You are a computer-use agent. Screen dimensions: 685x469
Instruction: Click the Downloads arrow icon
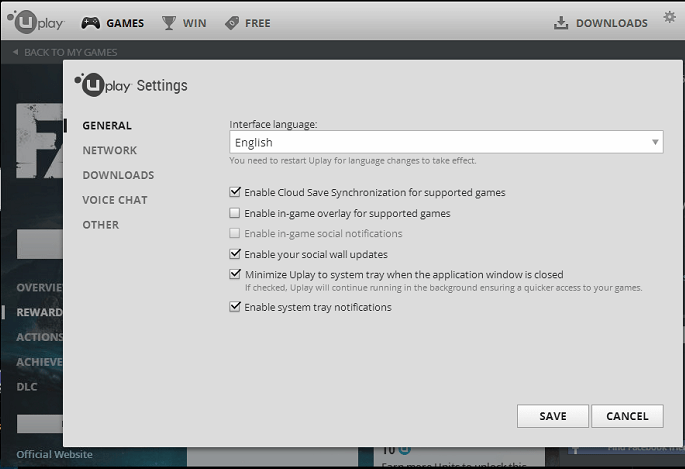click(x=561, y=23)
